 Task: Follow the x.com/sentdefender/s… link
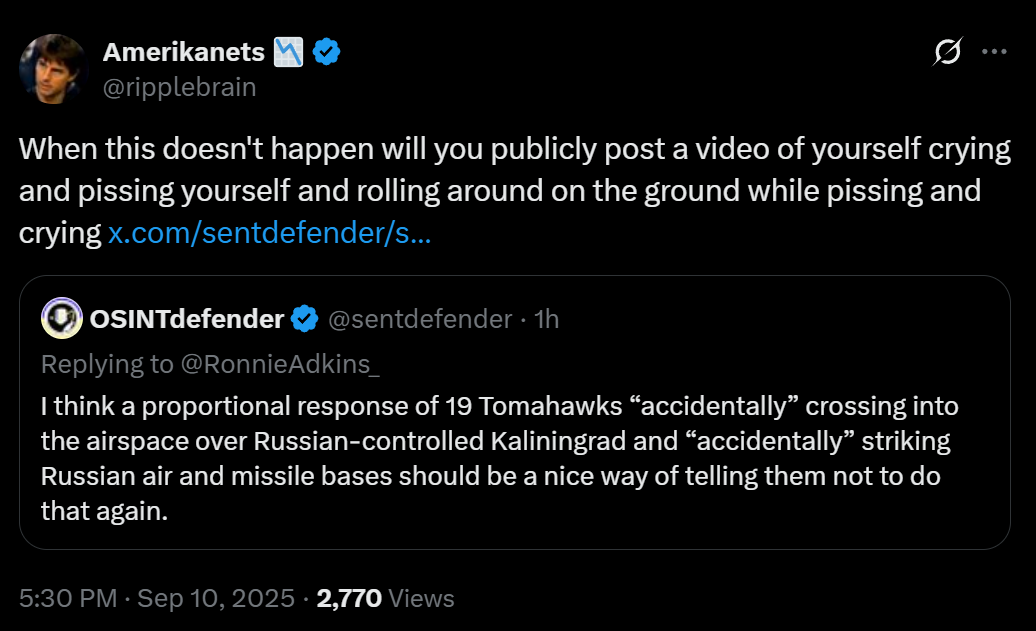[x=269, y=234]
